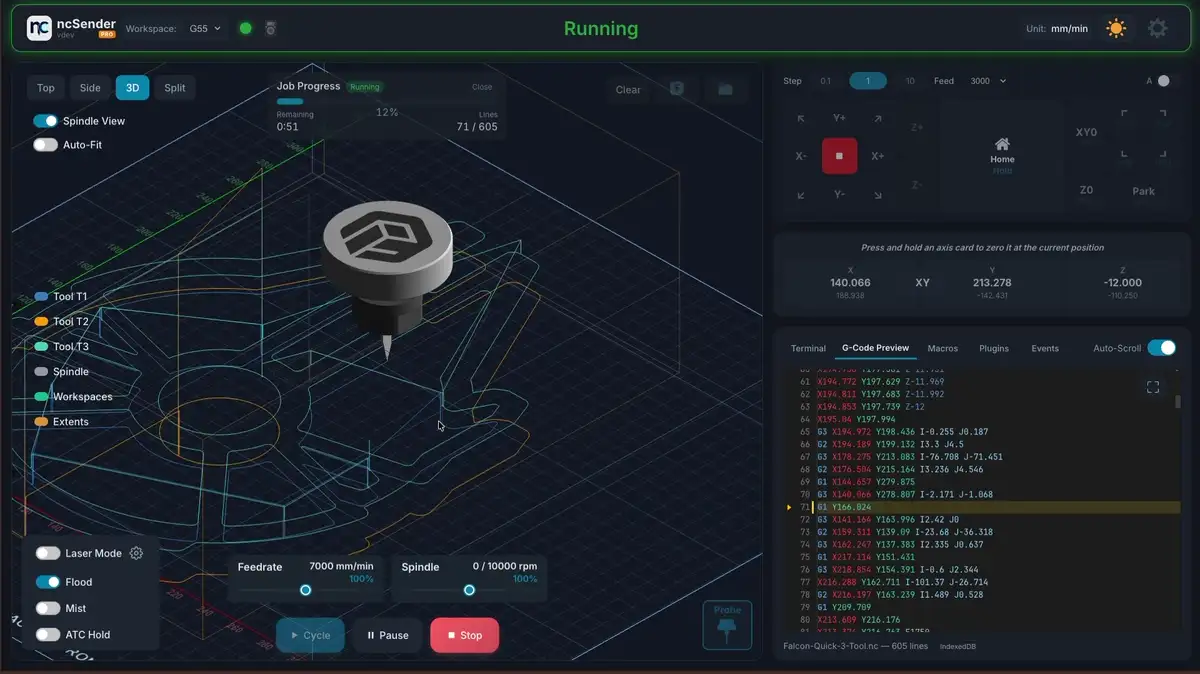Screen dimensions: 1200x674
Task: Jog diagonally up-left with the arrow
Action: [x=801, y=119]
